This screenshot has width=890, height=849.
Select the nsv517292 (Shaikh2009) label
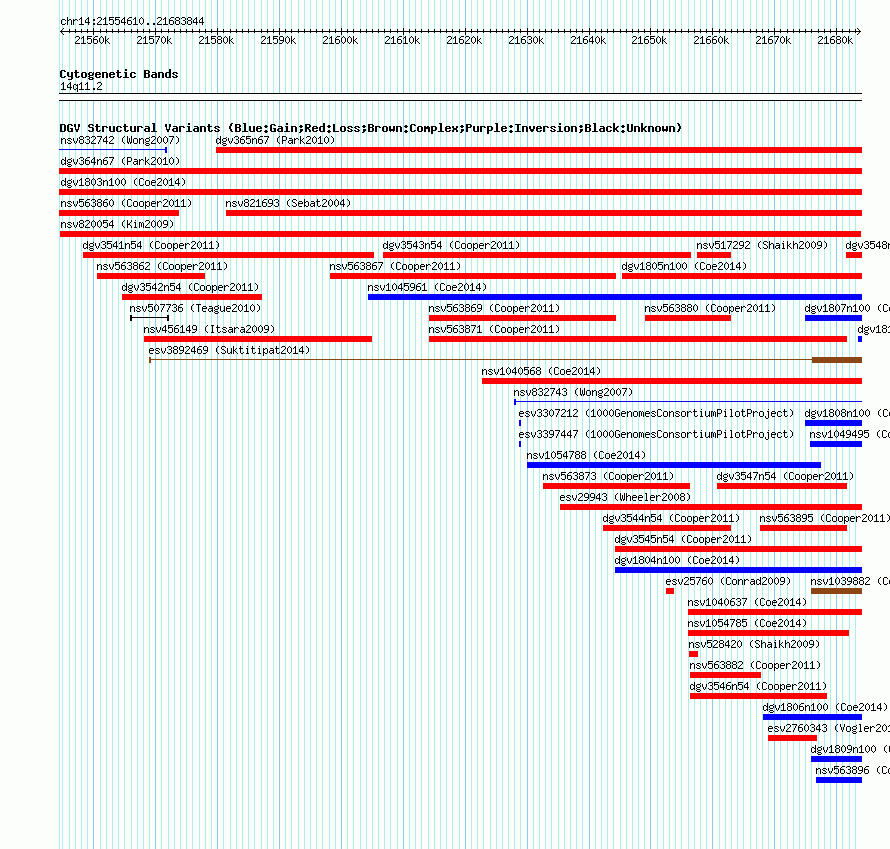click(x=762, y=245)
